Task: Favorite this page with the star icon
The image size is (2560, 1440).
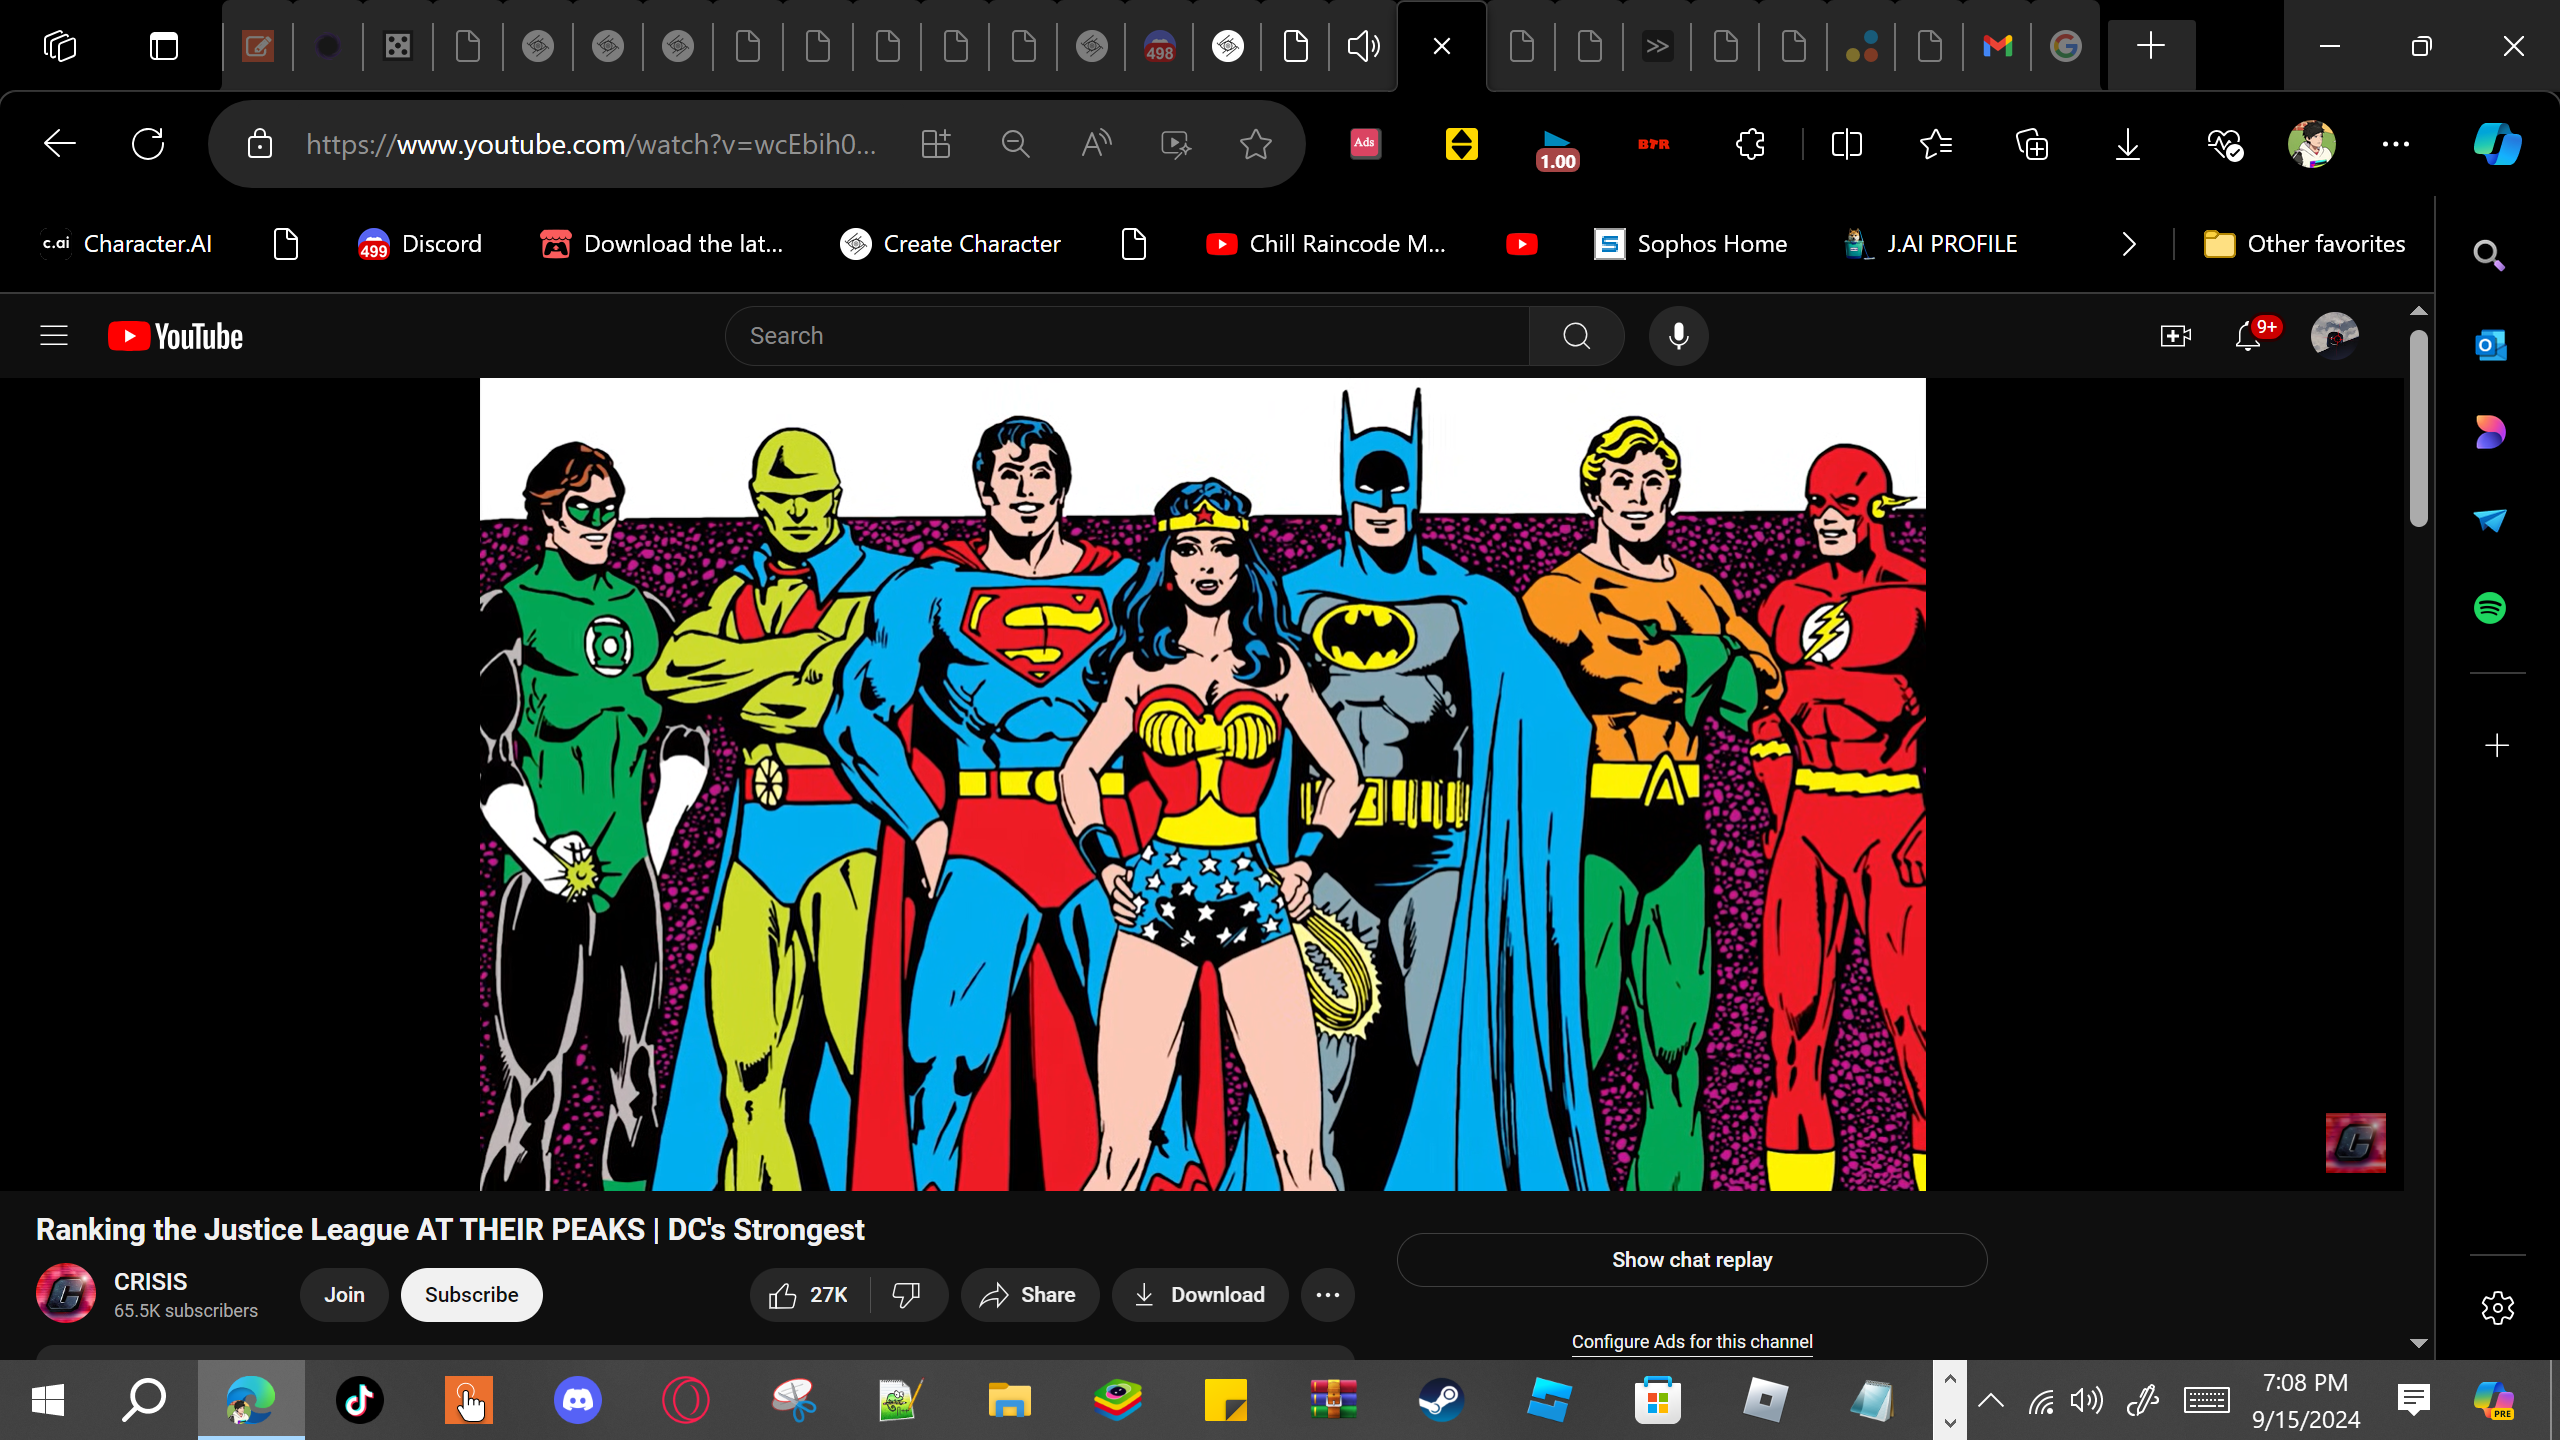Action: 1255,145
